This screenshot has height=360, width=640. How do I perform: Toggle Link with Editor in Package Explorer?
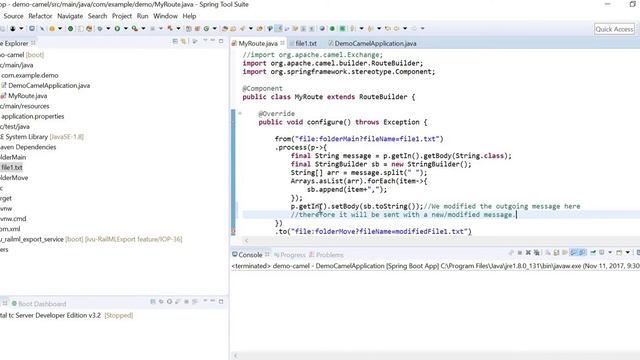pos(184,42)
